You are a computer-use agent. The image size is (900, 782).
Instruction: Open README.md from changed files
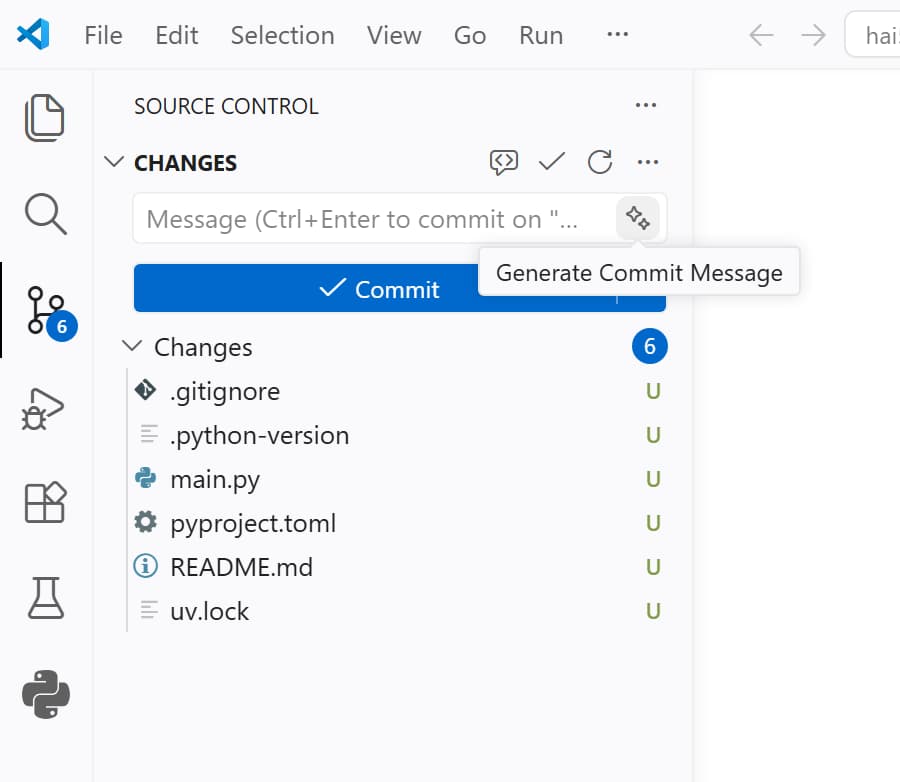tap(241, 567)
